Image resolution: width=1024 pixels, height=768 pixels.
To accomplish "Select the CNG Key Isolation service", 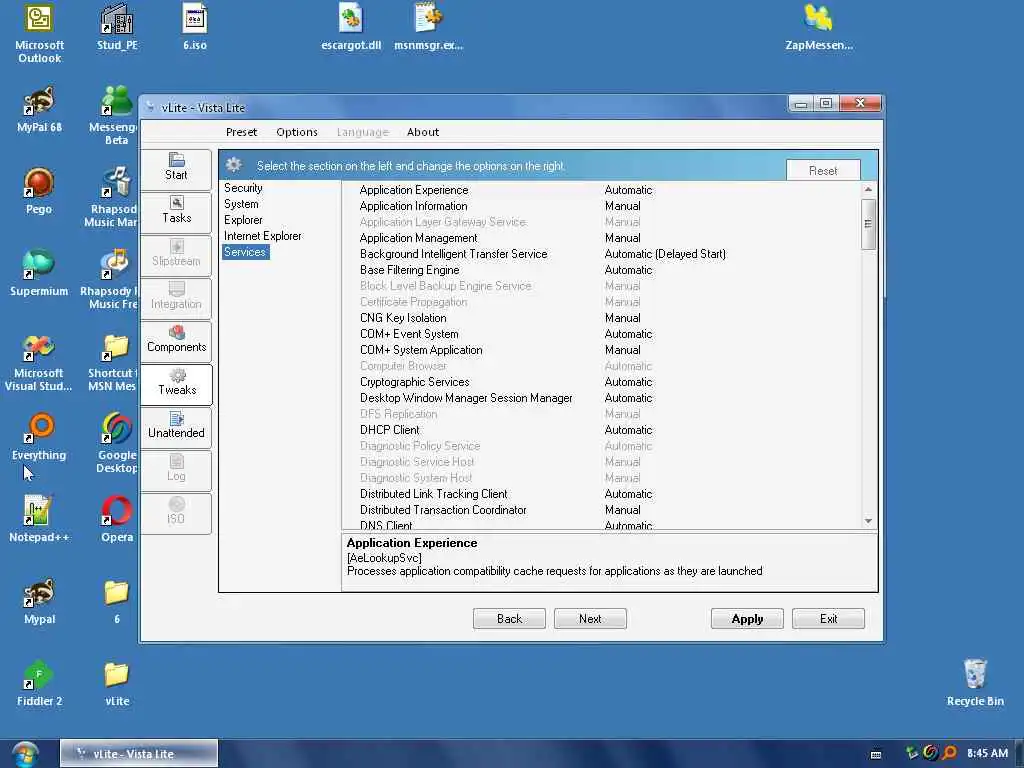I will (601, 318).
